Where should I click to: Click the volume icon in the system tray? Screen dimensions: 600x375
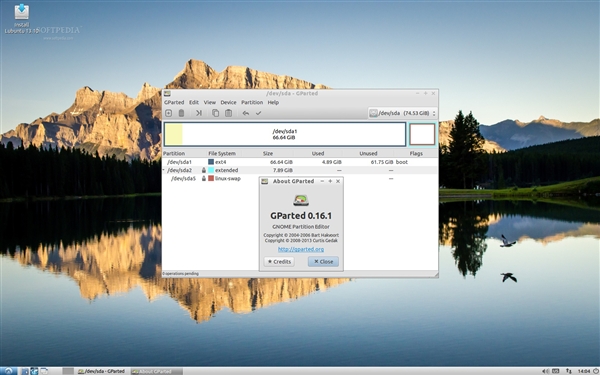545,371
